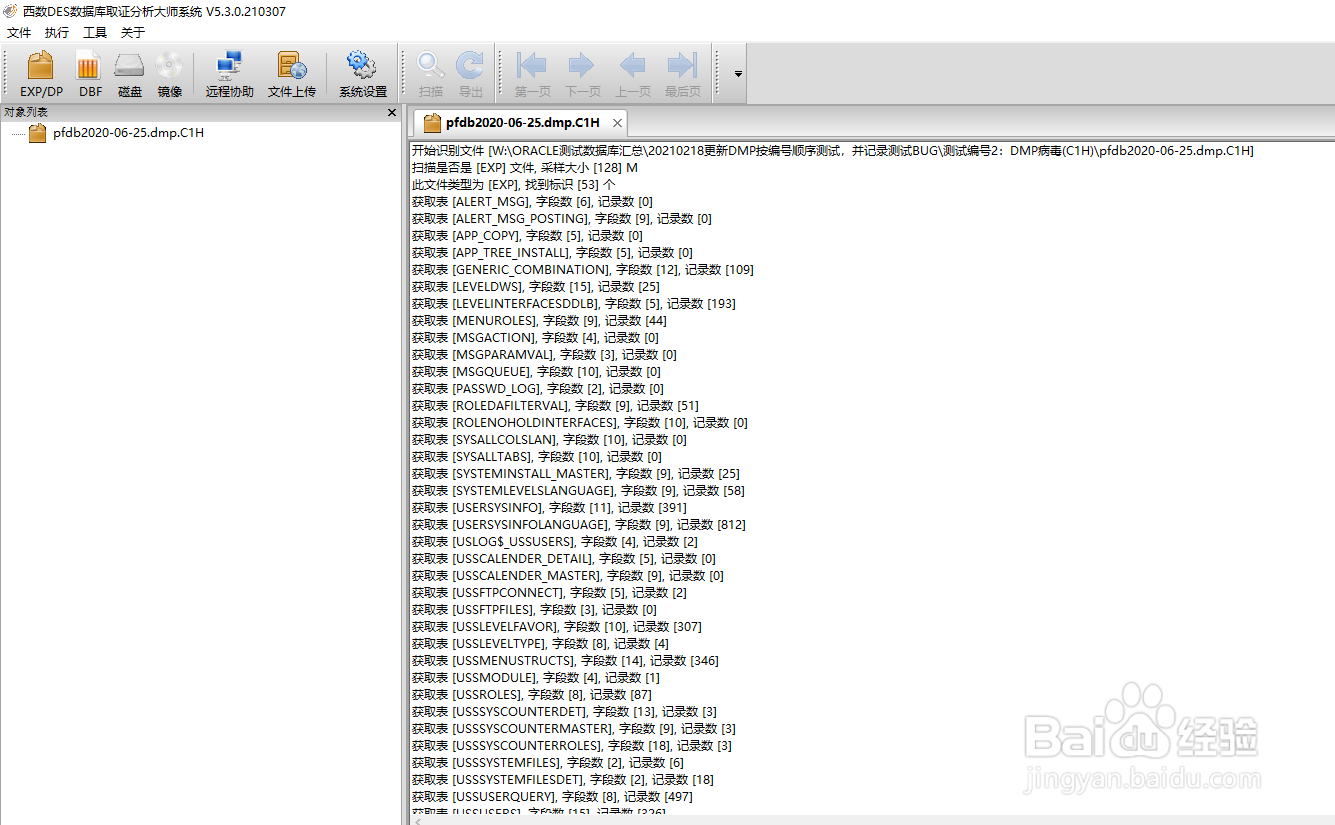Click the log line for MENUROLES
Screen dimensions: 1335x825
[540, 321]
